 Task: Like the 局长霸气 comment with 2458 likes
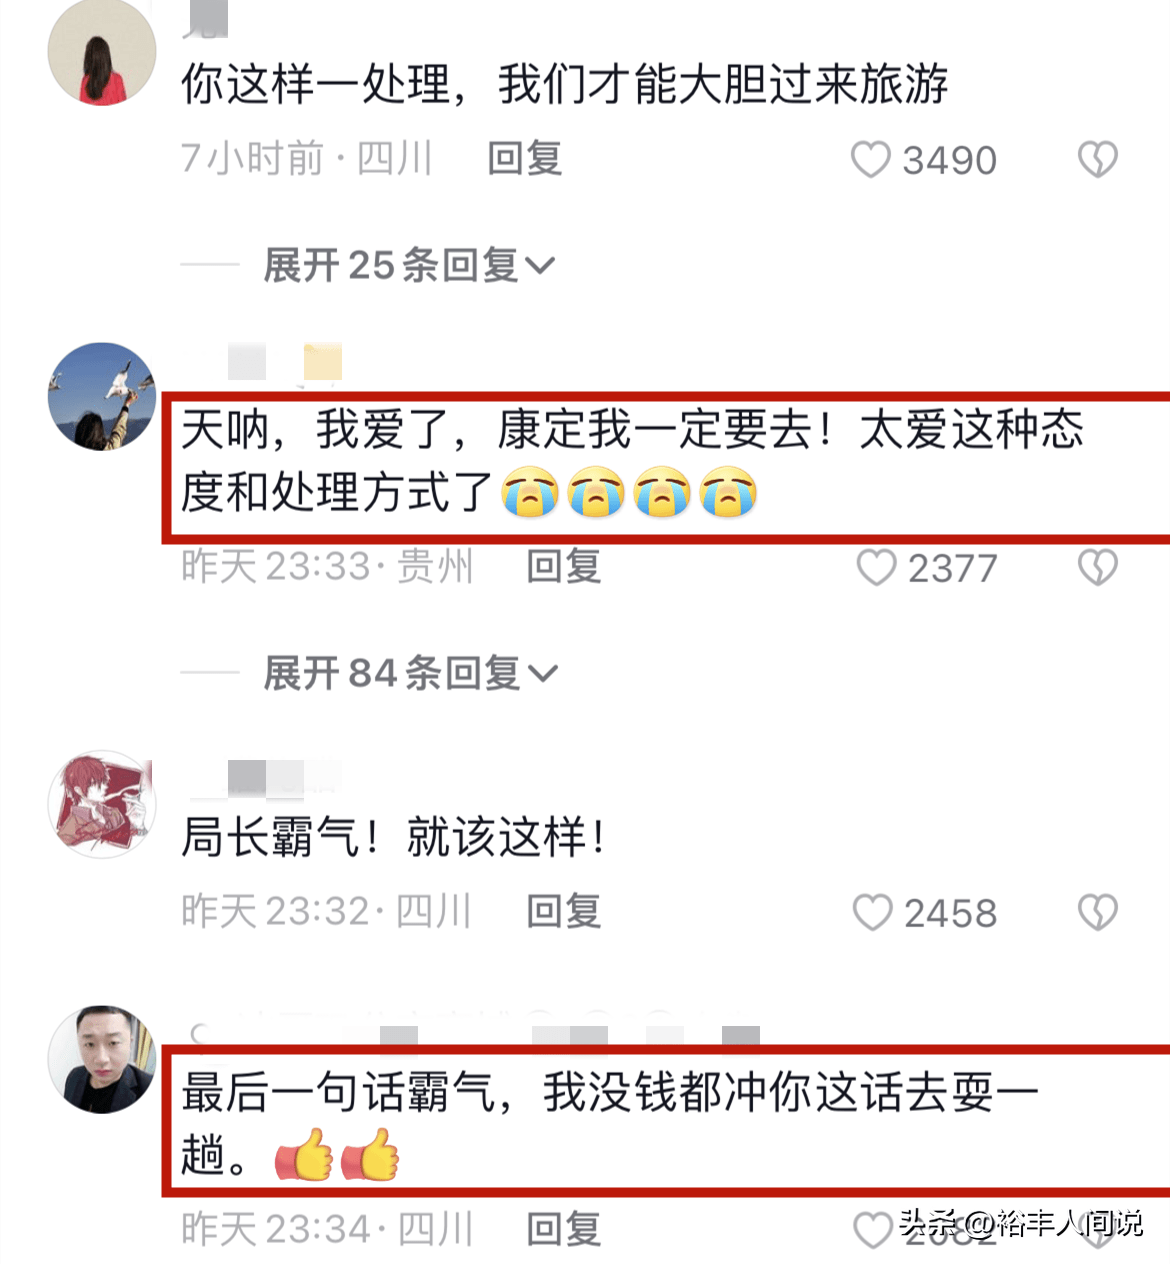point(872,912)
